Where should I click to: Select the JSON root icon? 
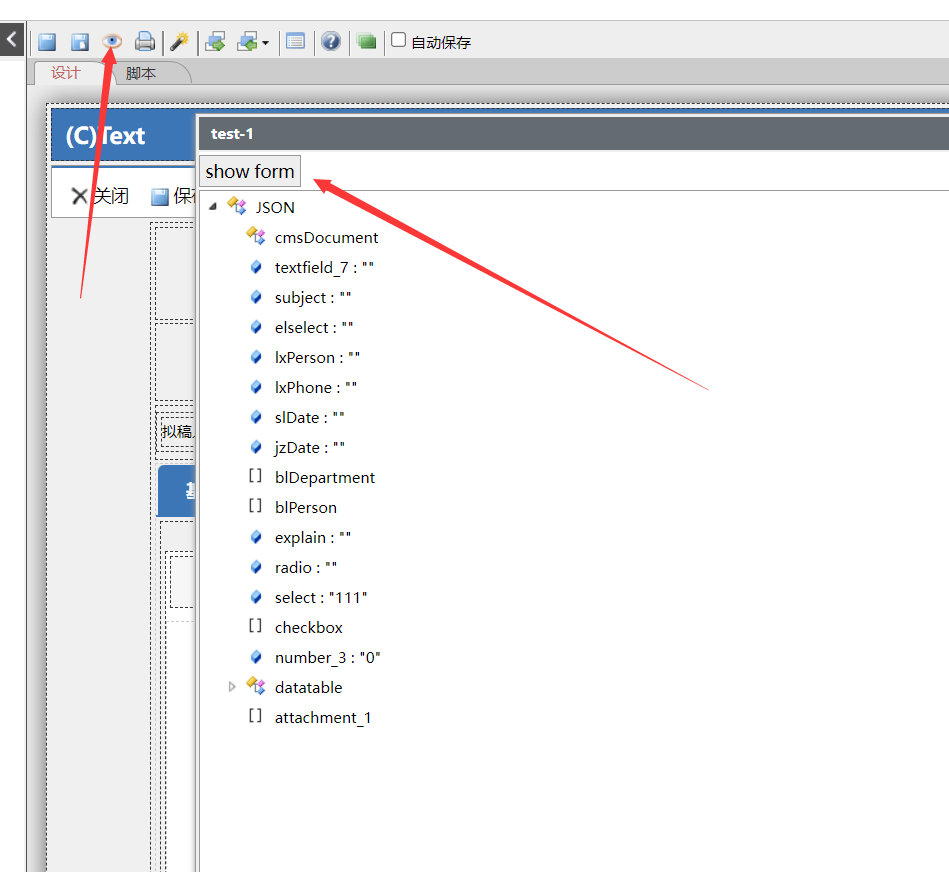[237, 206]
